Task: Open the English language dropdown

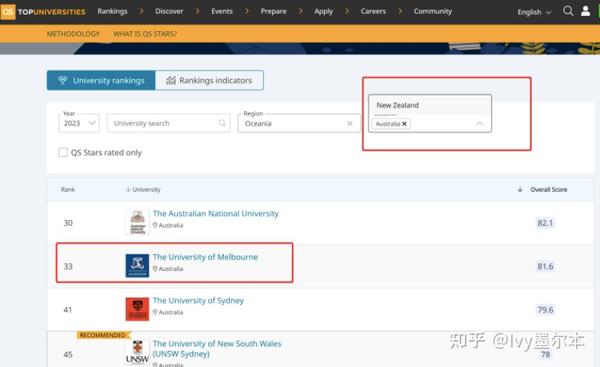Action: coord(534,12)
